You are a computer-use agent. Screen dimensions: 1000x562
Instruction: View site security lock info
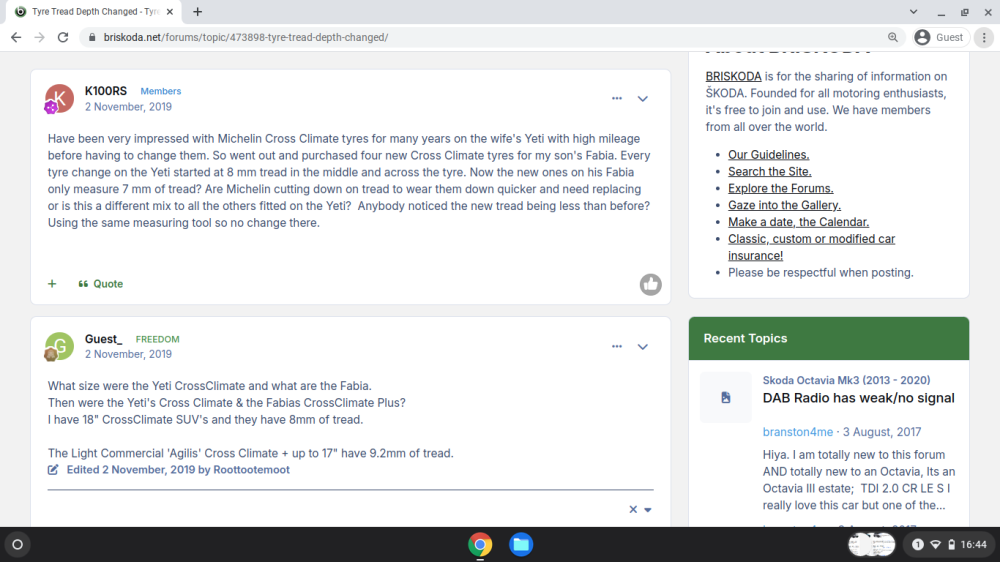click(92, 37)
